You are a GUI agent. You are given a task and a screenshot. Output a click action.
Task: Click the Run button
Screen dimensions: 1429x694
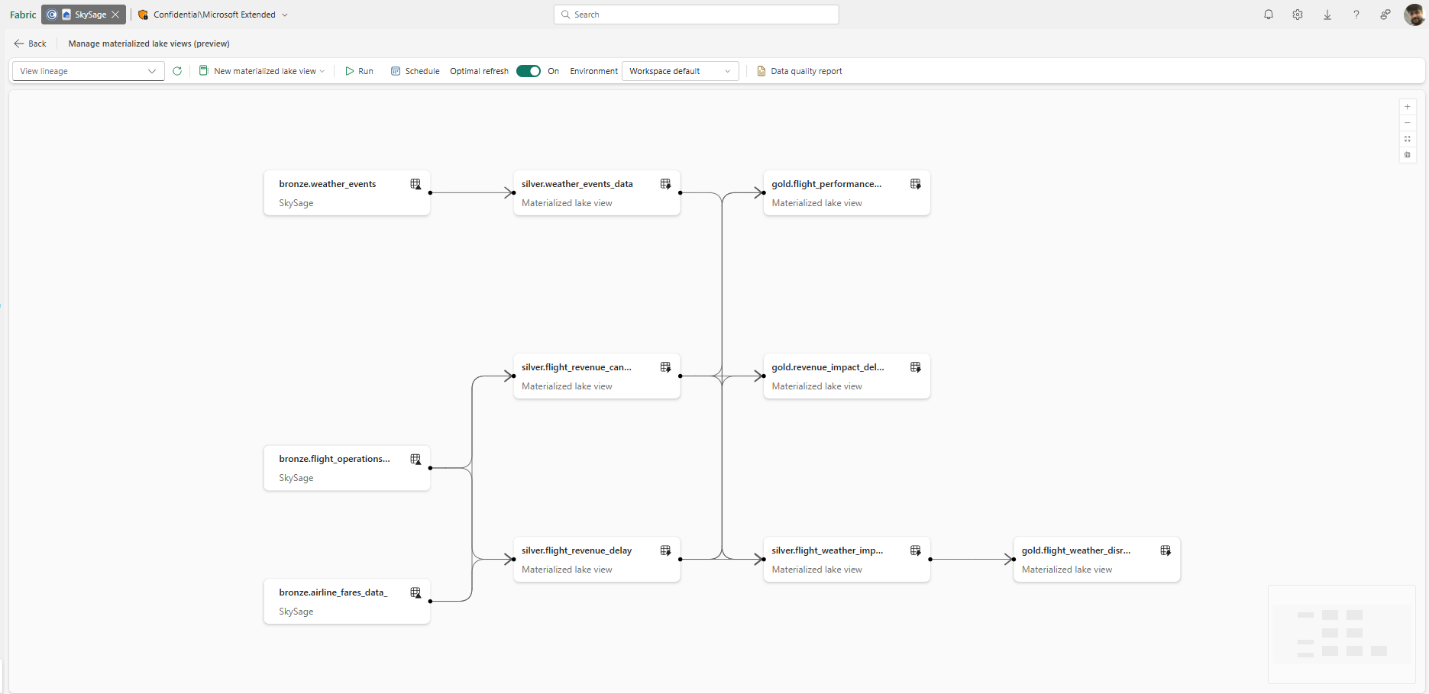(x=359, y=71)
